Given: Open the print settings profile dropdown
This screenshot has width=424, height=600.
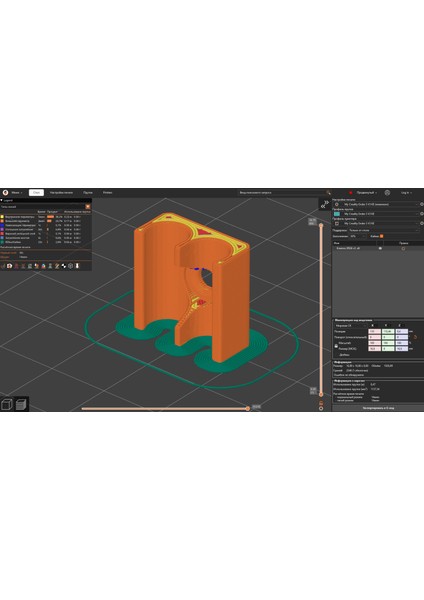Looking at the screenshot, I should (x=379, y=204).
